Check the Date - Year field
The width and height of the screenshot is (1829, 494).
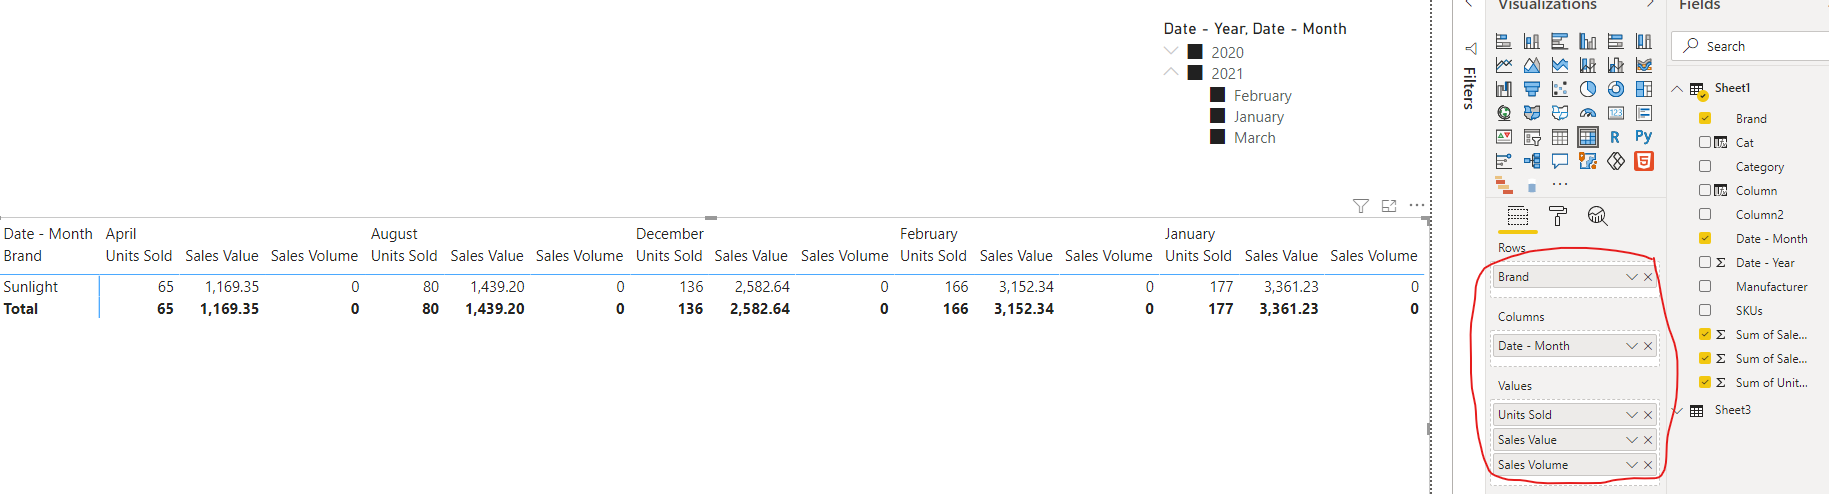[1705, 262]
